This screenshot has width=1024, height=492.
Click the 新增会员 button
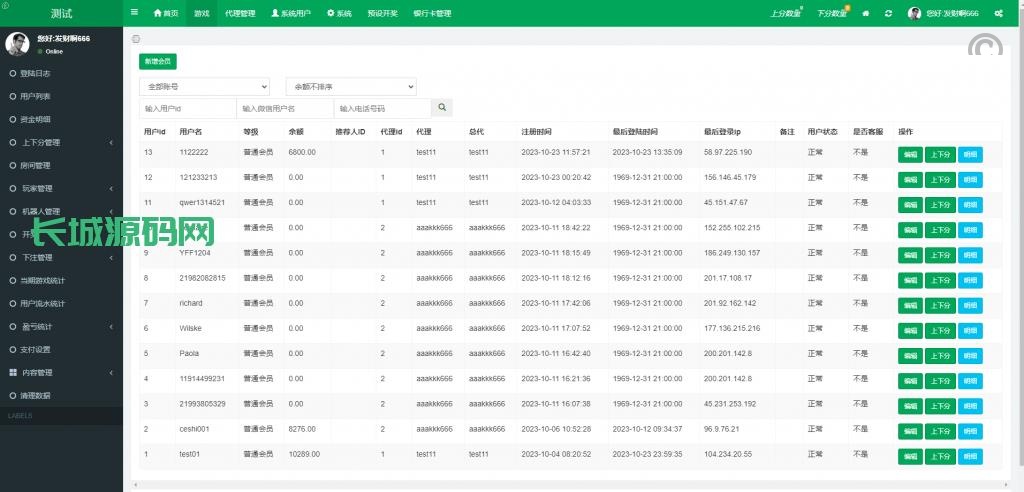[x=156, y=61]
